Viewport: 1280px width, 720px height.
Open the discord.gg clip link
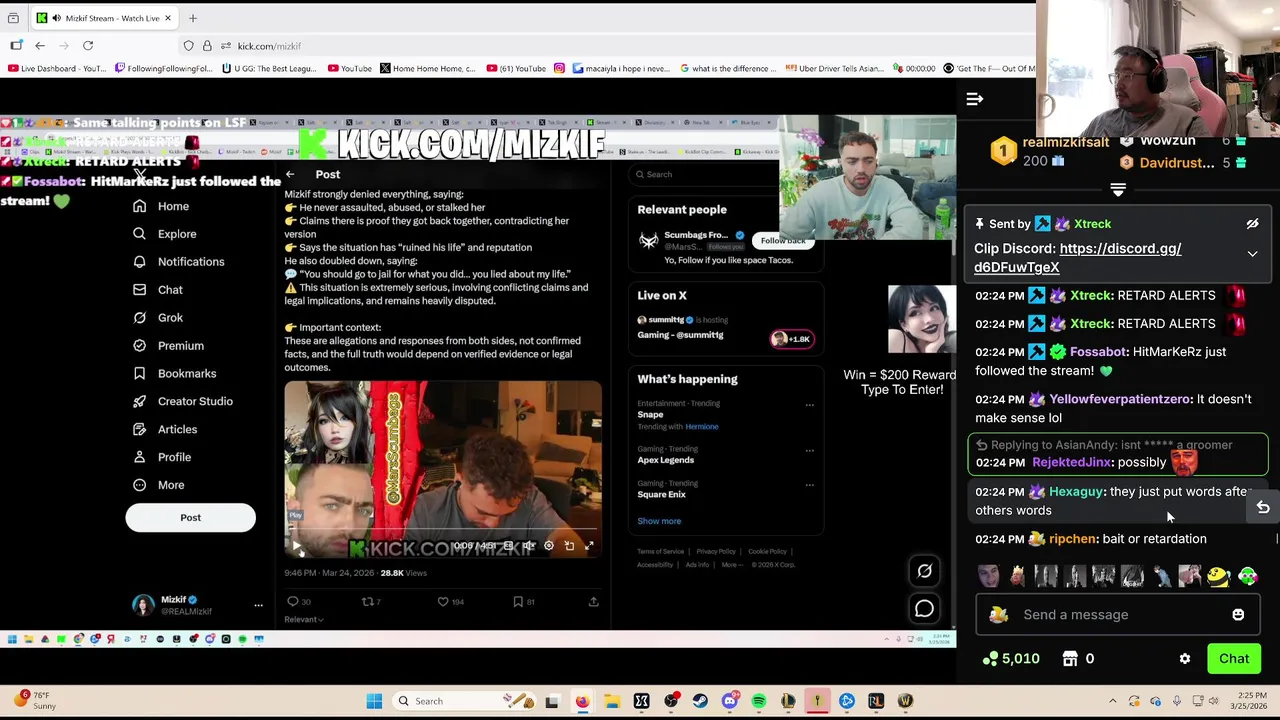[x=1077, y=258]
